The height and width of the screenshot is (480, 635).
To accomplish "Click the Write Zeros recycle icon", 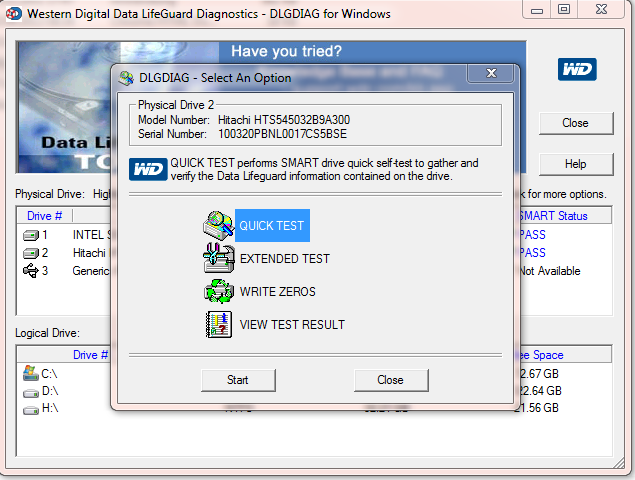I will tap(218, 291).
